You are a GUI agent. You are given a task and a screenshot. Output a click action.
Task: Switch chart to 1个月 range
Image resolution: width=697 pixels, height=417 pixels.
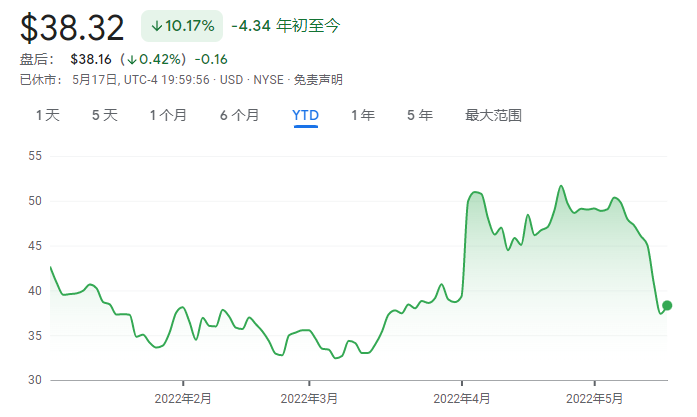pos(168,115)
